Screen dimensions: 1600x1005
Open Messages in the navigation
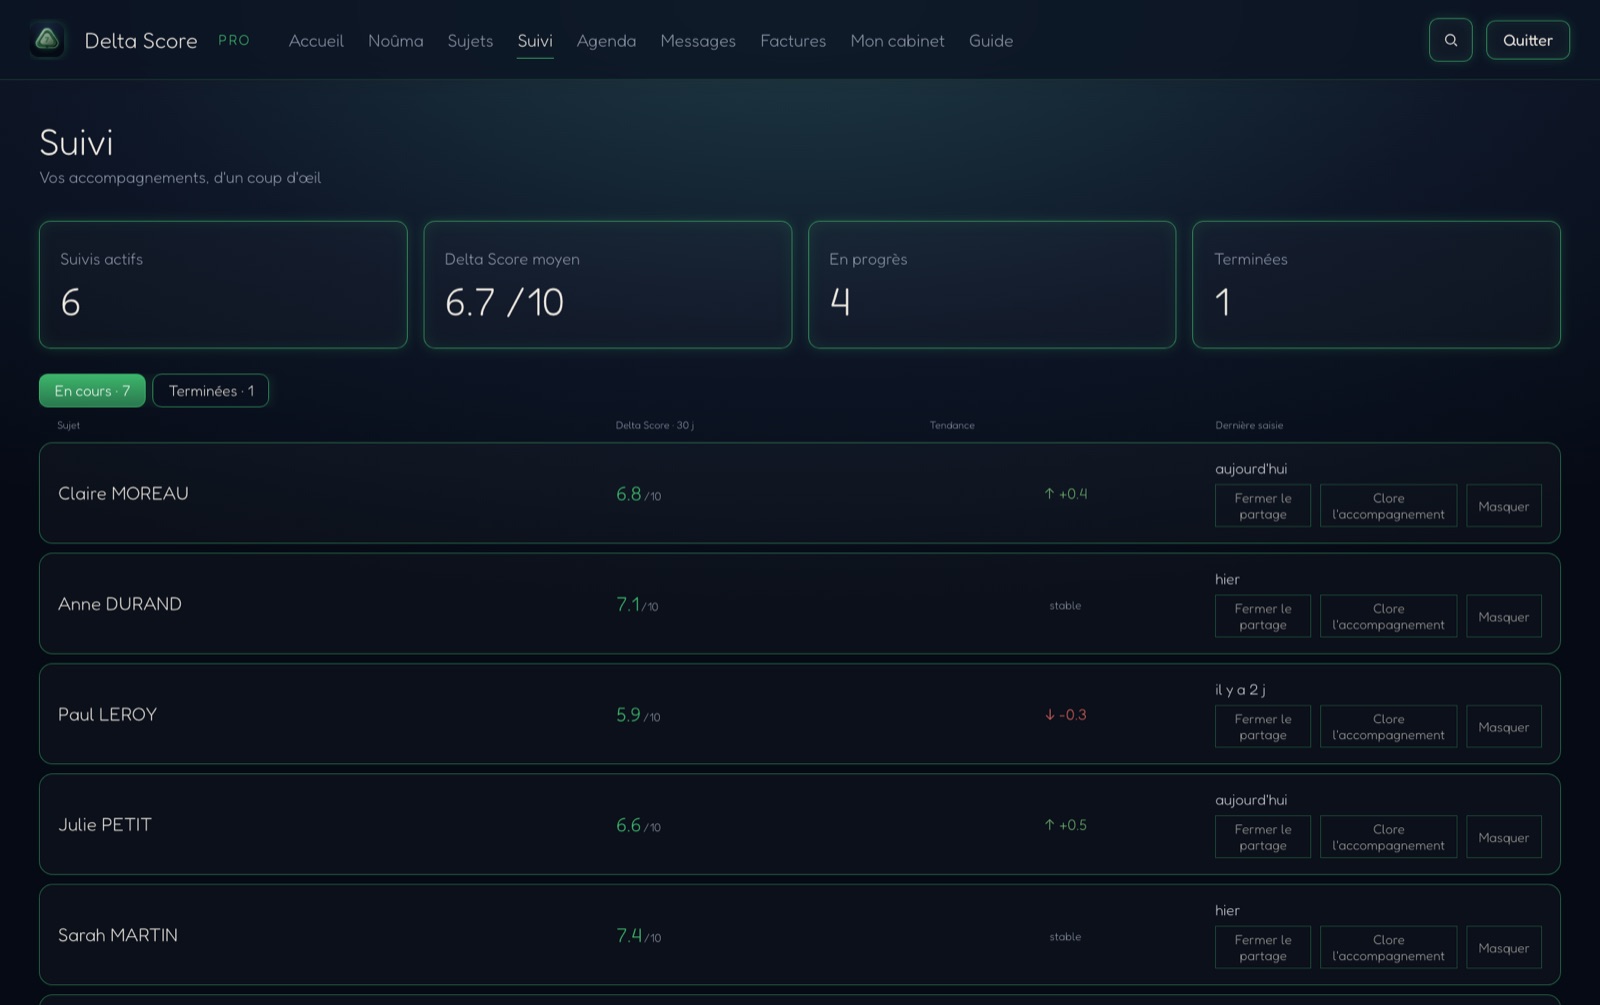click(698, 41)
